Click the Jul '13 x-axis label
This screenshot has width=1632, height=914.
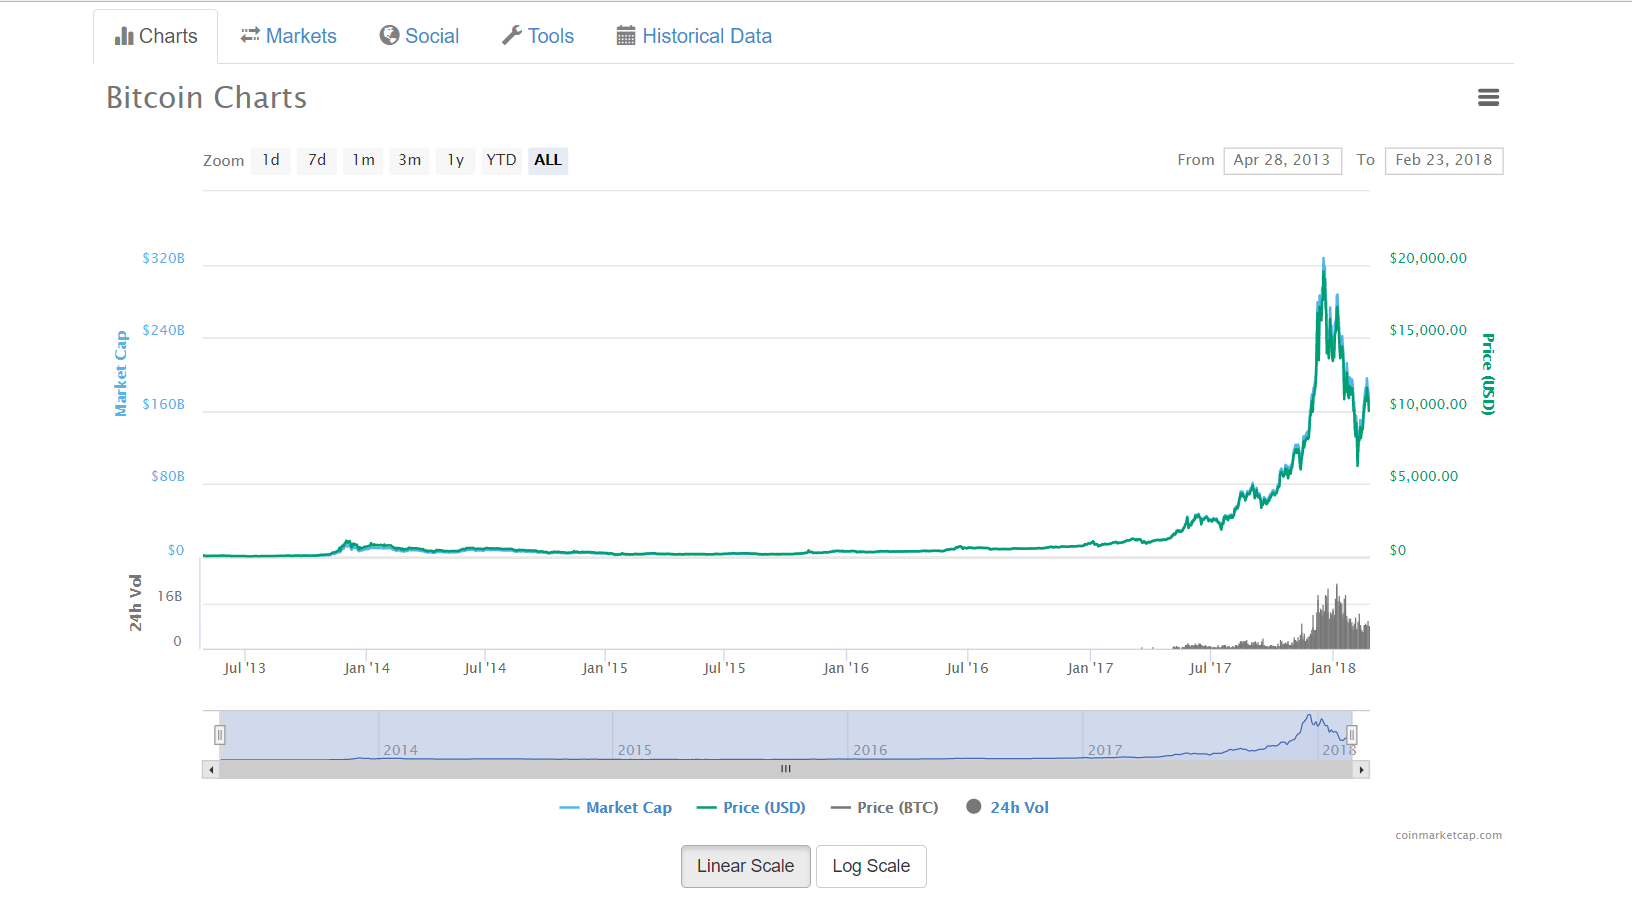245,668
